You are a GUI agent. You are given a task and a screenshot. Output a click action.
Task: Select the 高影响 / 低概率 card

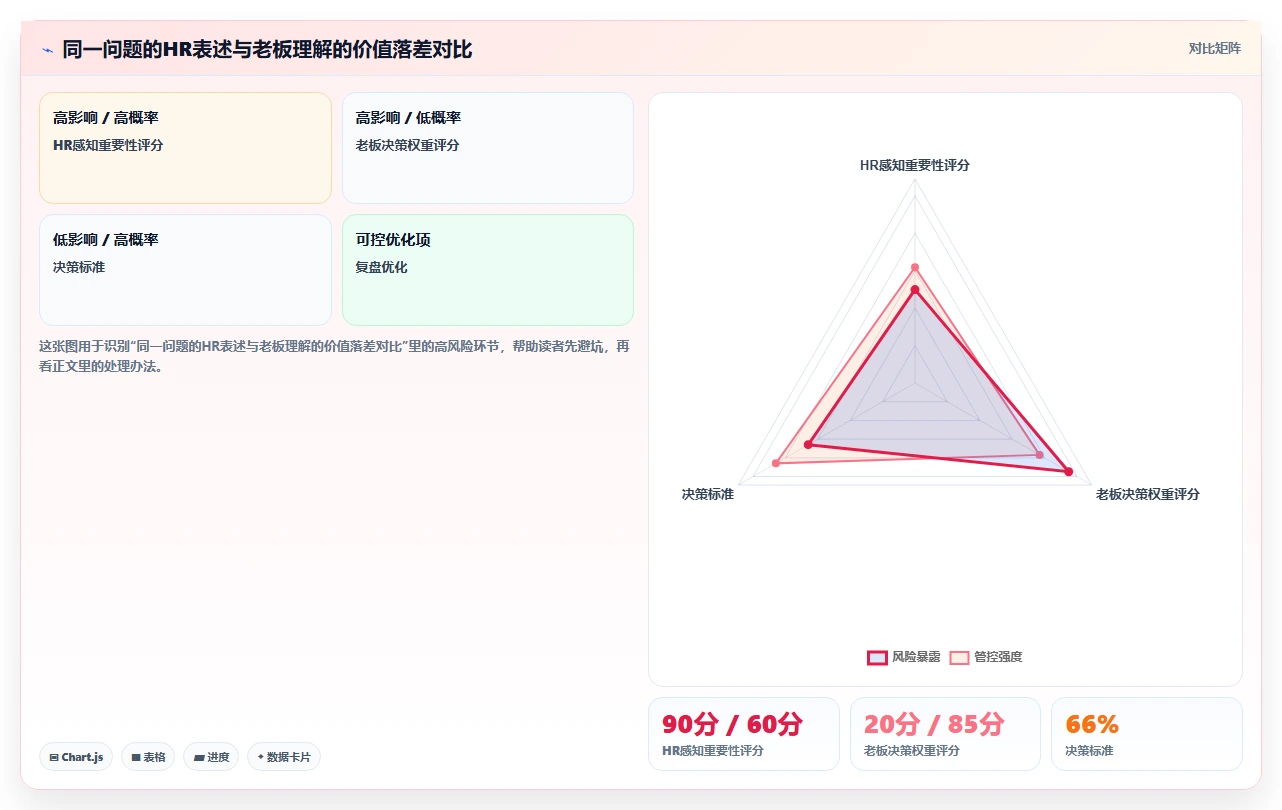pyautogui.click(x=488, y=148)
